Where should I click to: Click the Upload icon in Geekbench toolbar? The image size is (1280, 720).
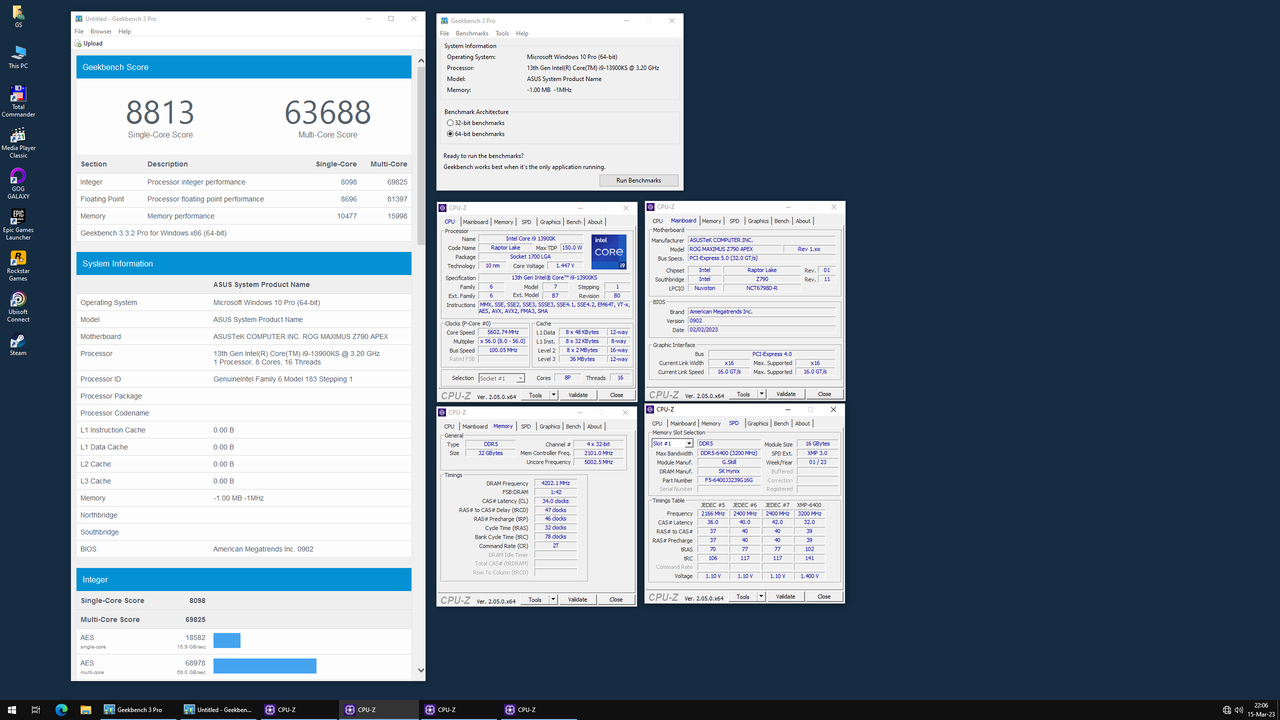pos(79,43)
